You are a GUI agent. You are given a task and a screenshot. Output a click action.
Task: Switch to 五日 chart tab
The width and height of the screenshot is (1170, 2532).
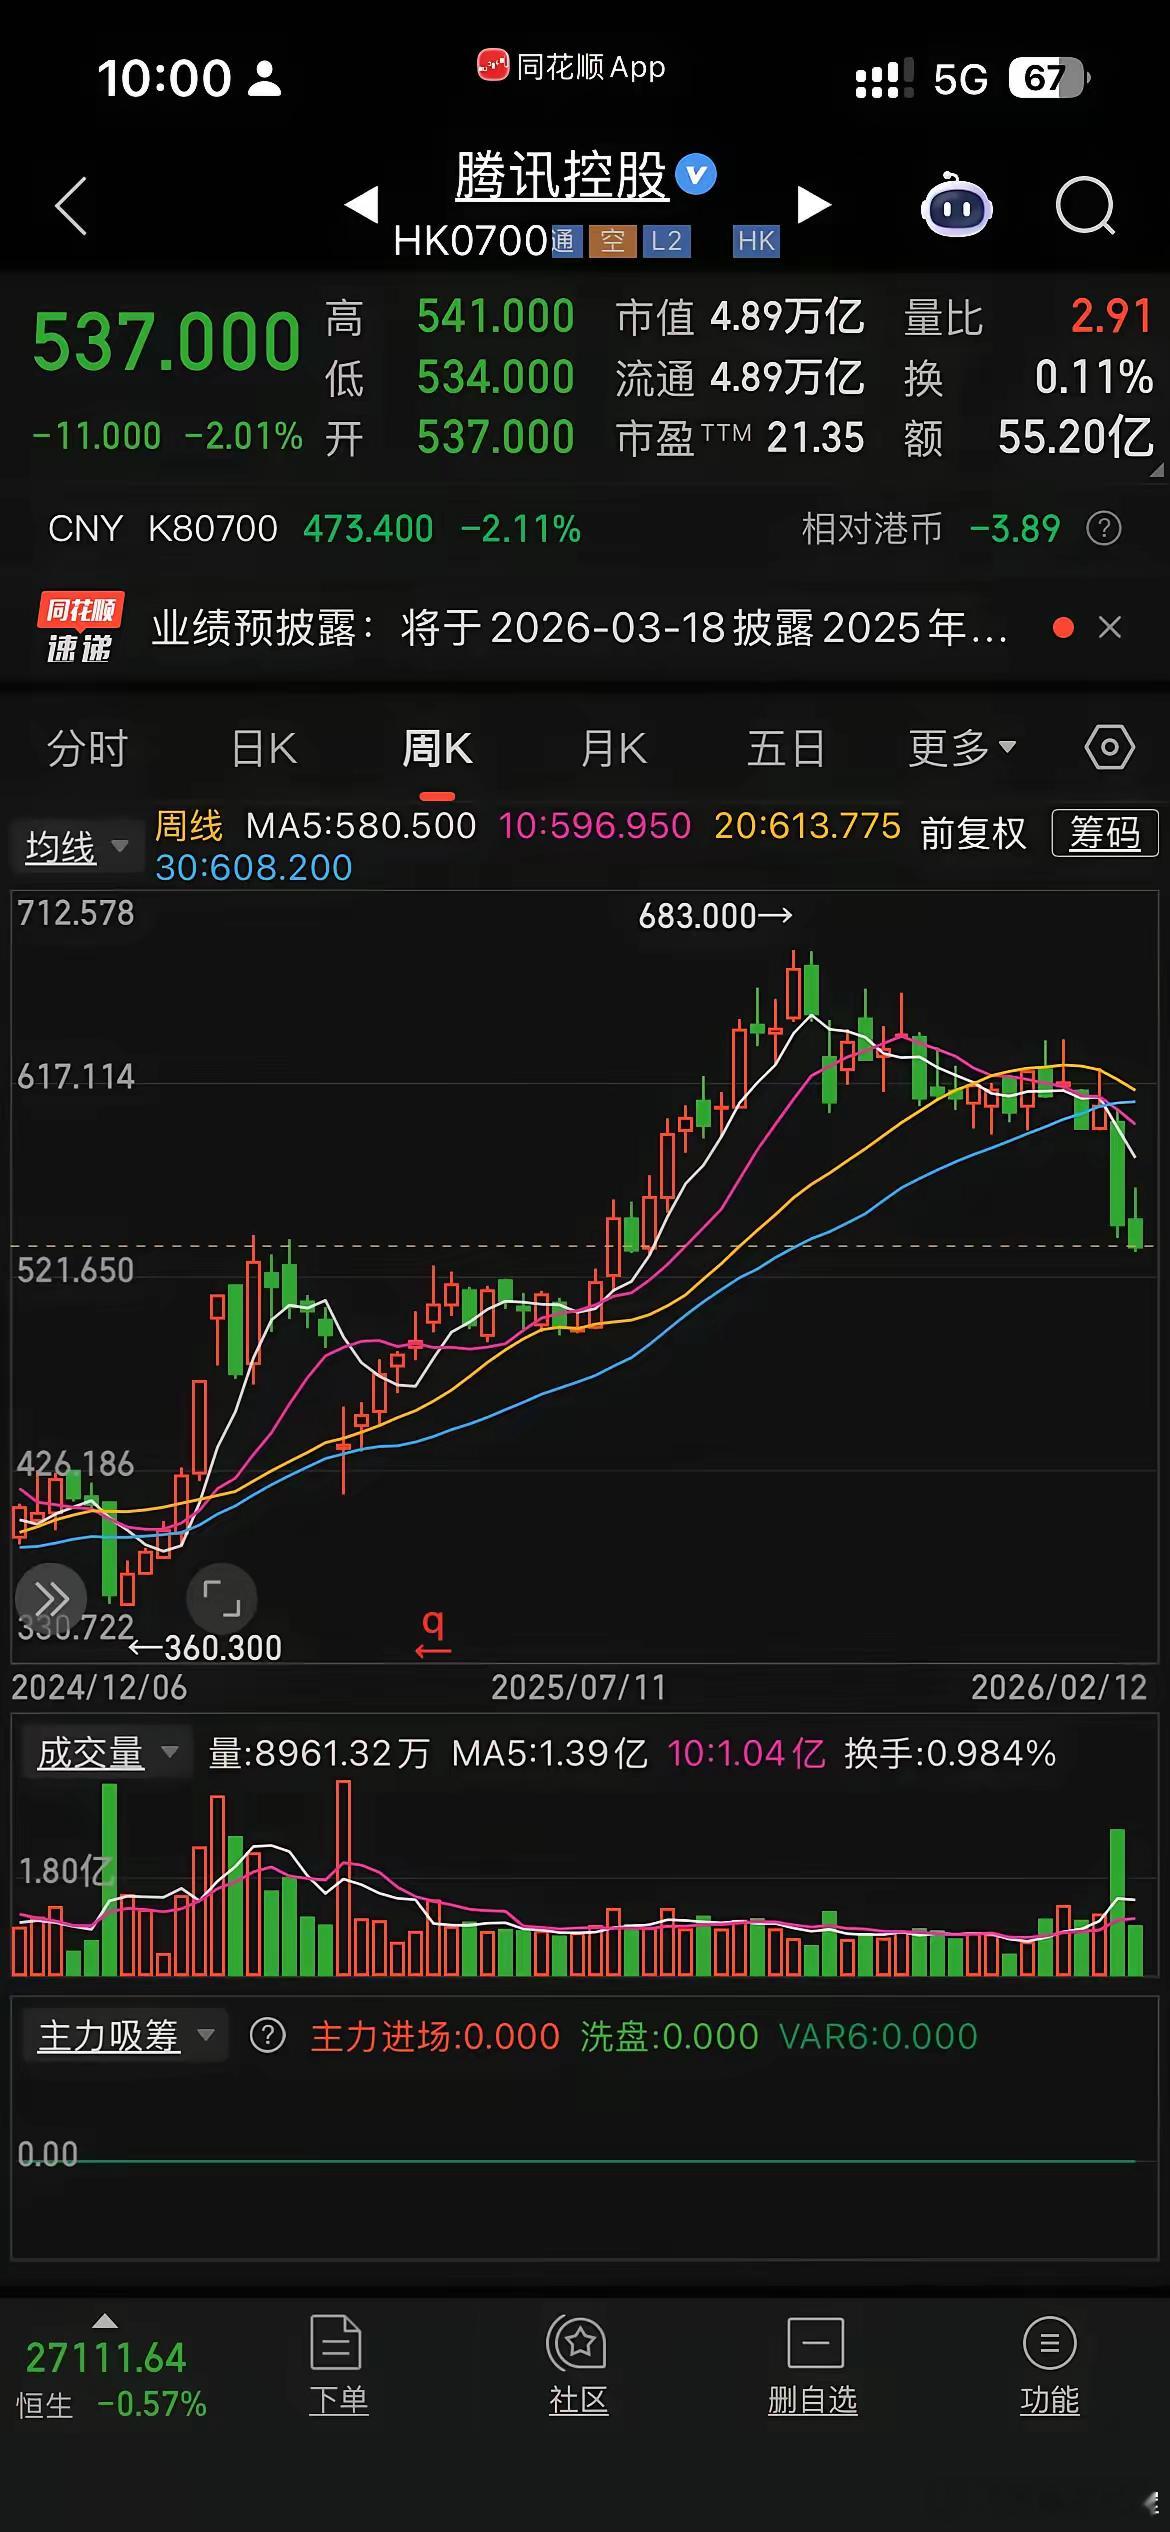point(786,749)
